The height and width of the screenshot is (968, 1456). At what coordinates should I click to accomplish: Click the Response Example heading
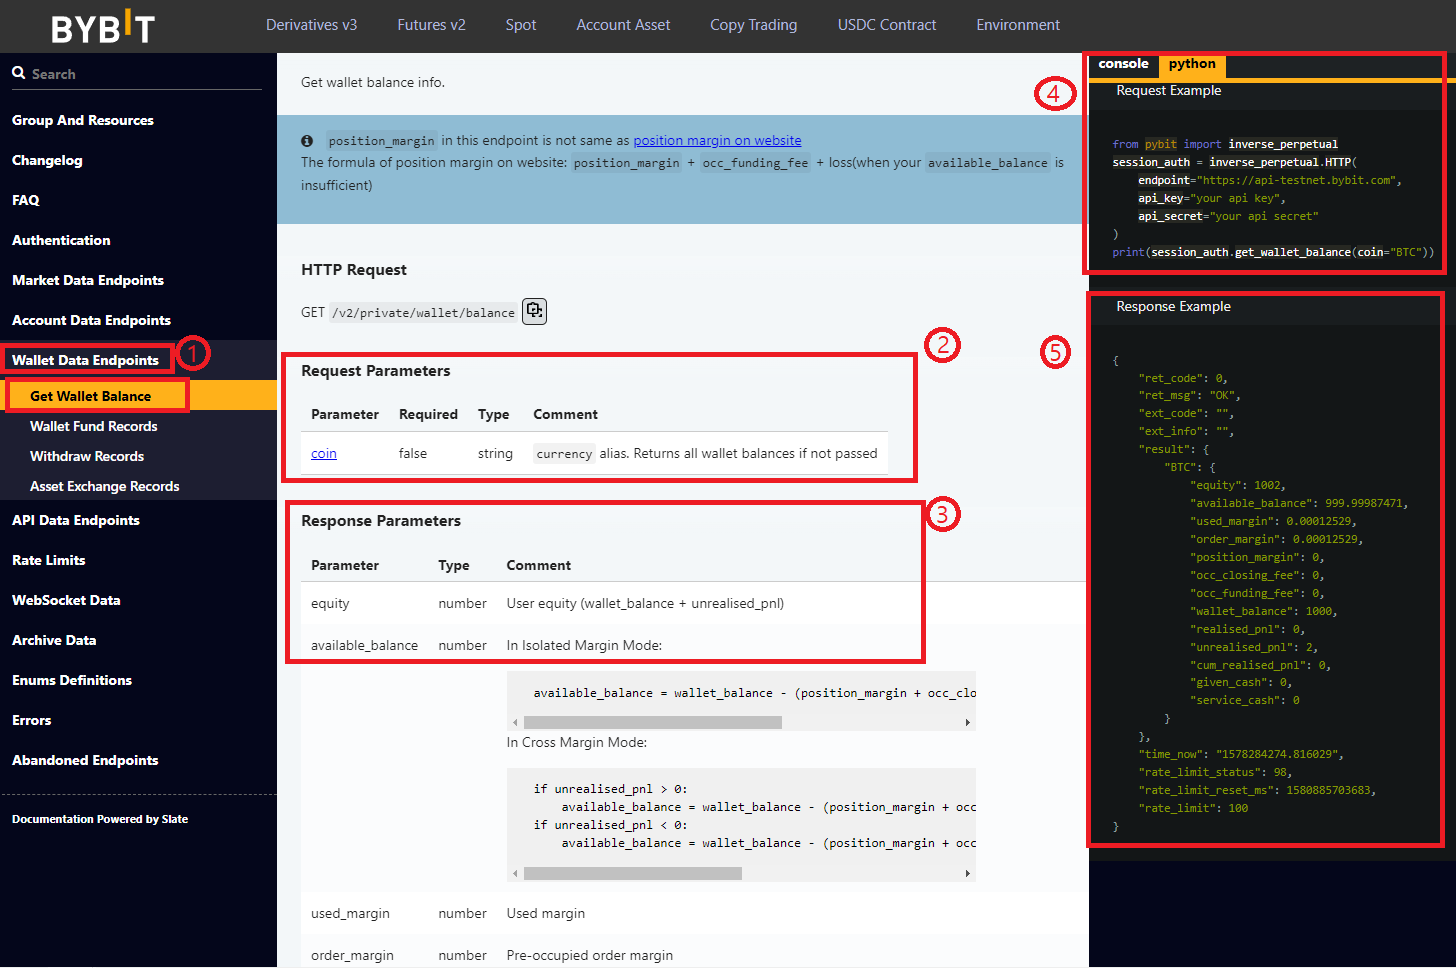point(1173,307)
